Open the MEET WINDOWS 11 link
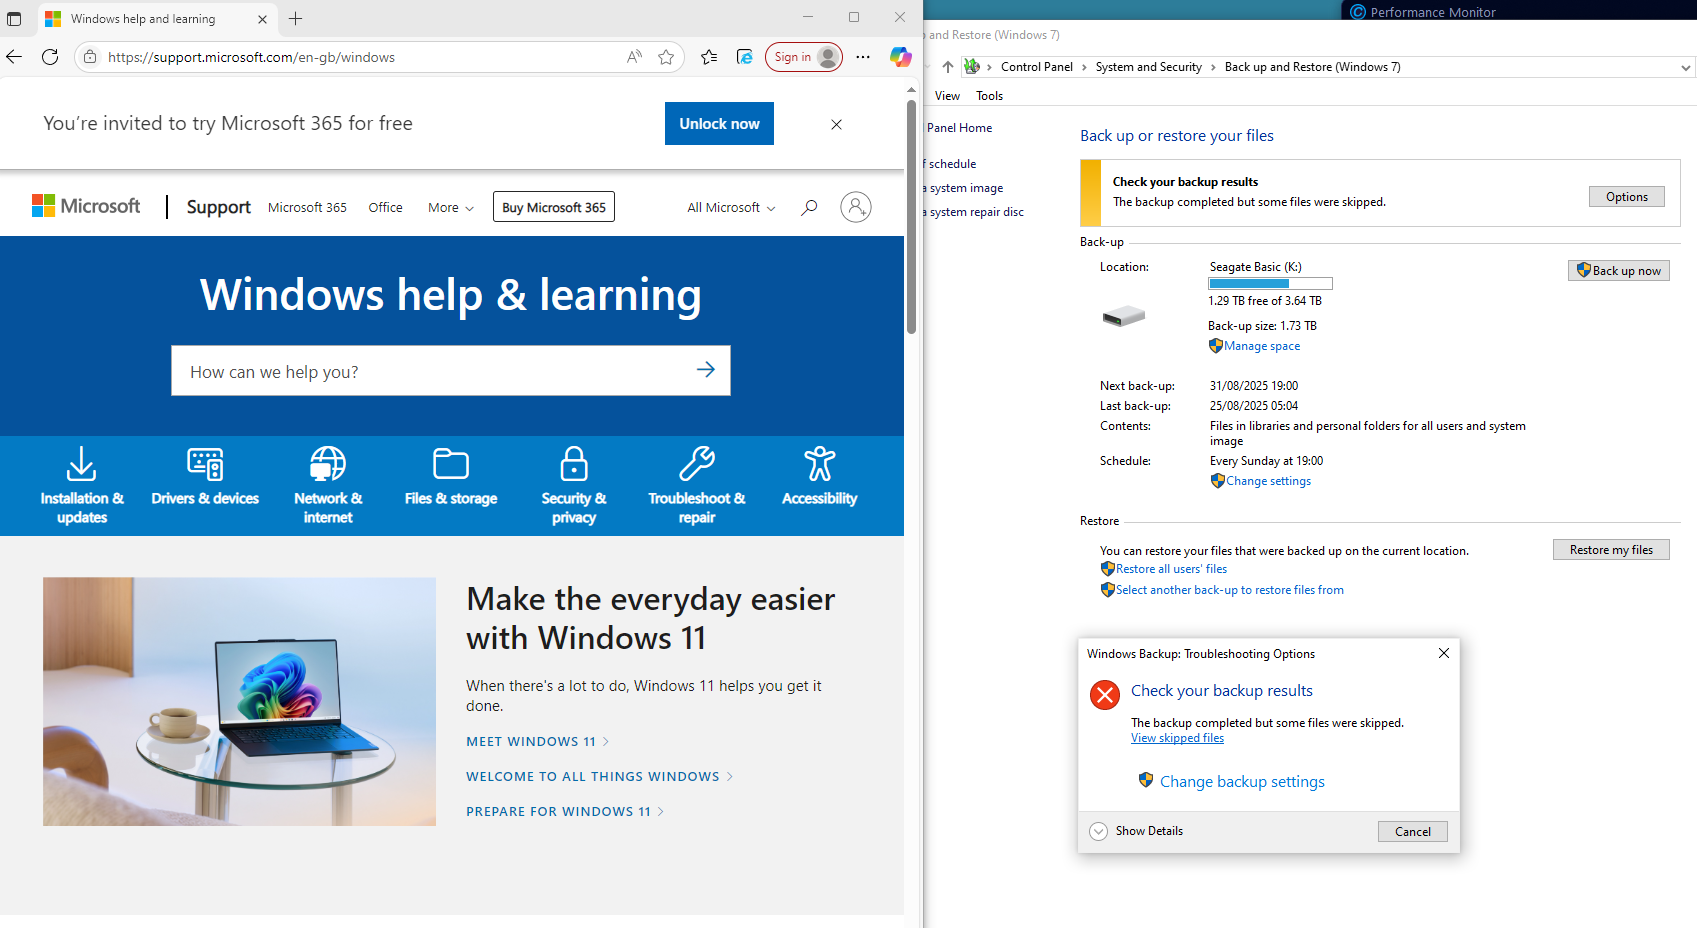The image size is (1697, 928). (537, 741)
